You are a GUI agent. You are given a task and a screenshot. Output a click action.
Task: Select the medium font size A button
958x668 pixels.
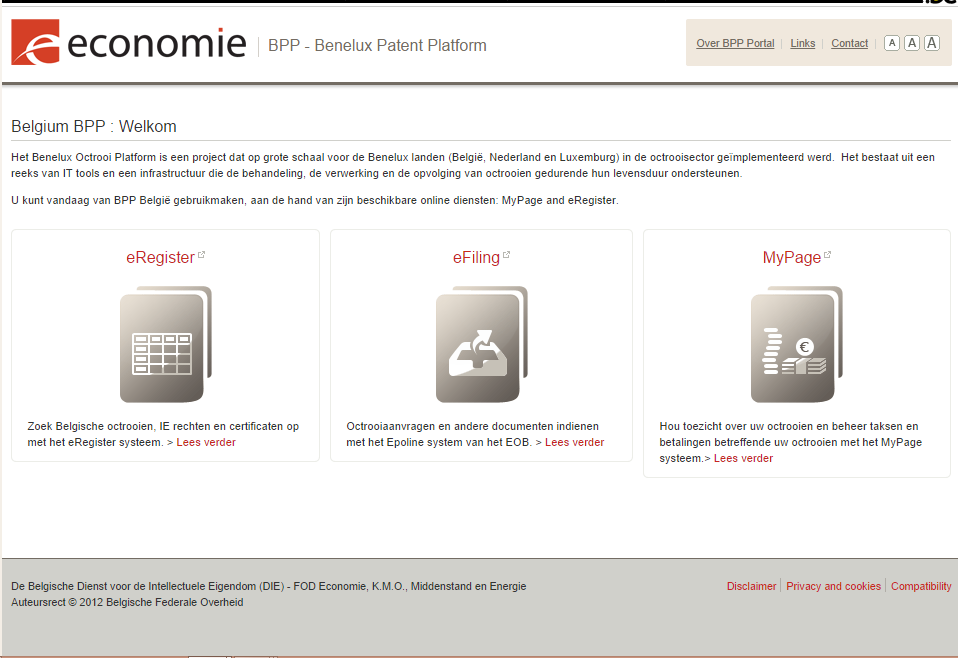(x=912, y=43)
